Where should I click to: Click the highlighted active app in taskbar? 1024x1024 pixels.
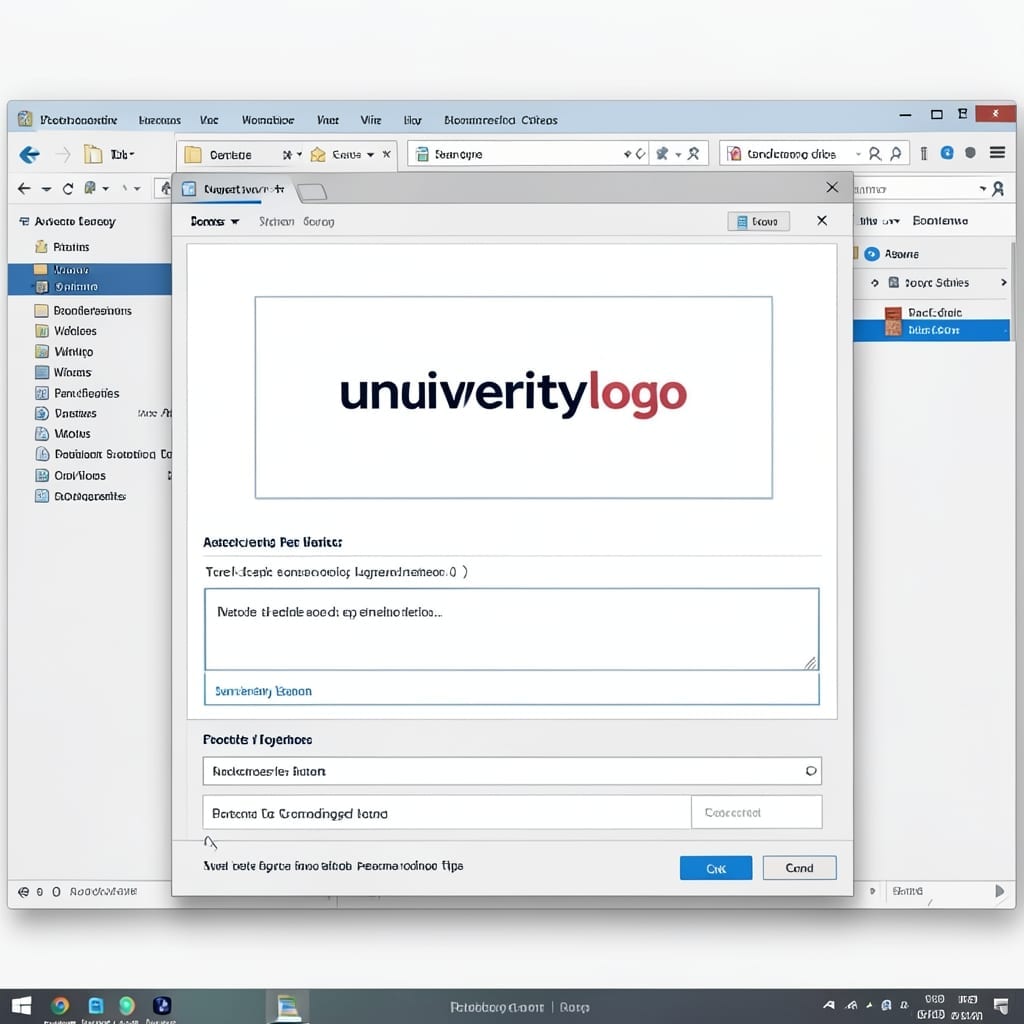(x=287, y=1006)
